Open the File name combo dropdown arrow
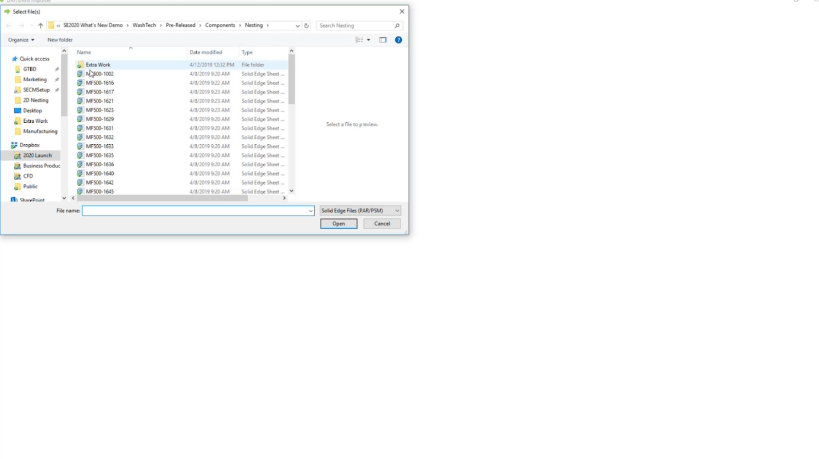Viewport: 819px width, 459px height. [x=310, y=211]
